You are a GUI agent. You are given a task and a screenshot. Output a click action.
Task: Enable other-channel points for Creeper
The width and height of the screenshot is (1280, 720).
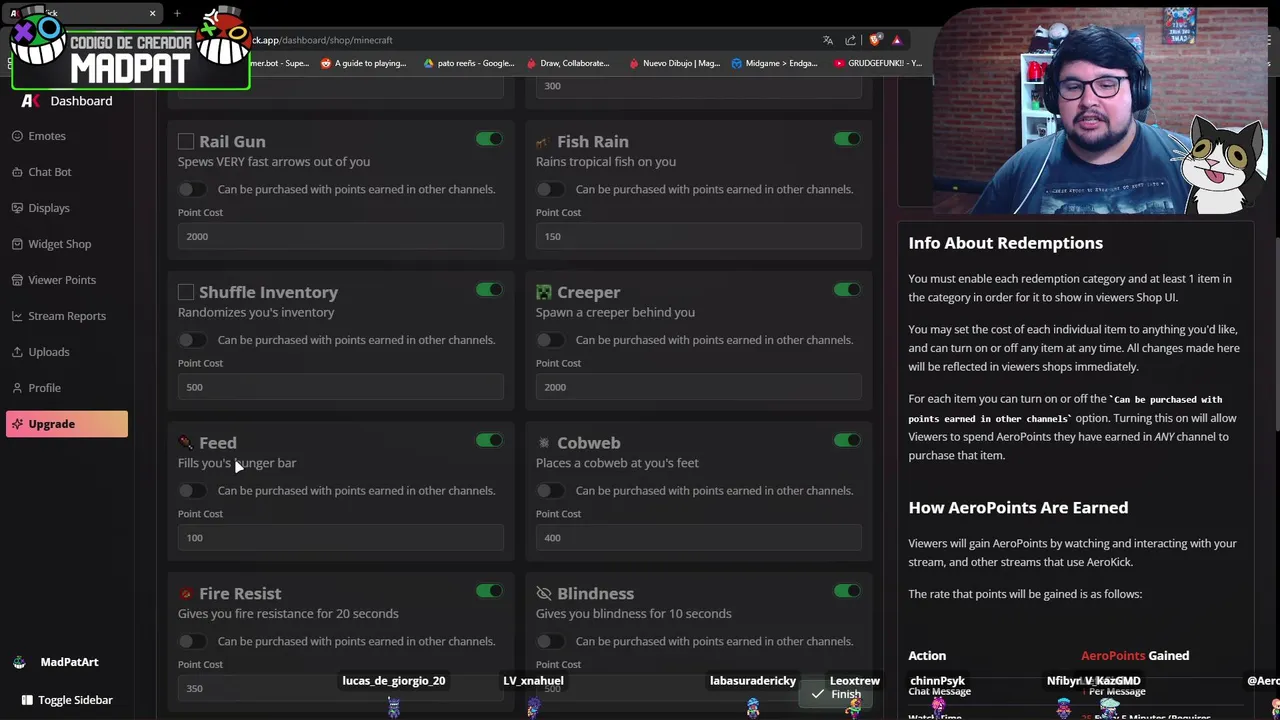(x=550, y=340)
